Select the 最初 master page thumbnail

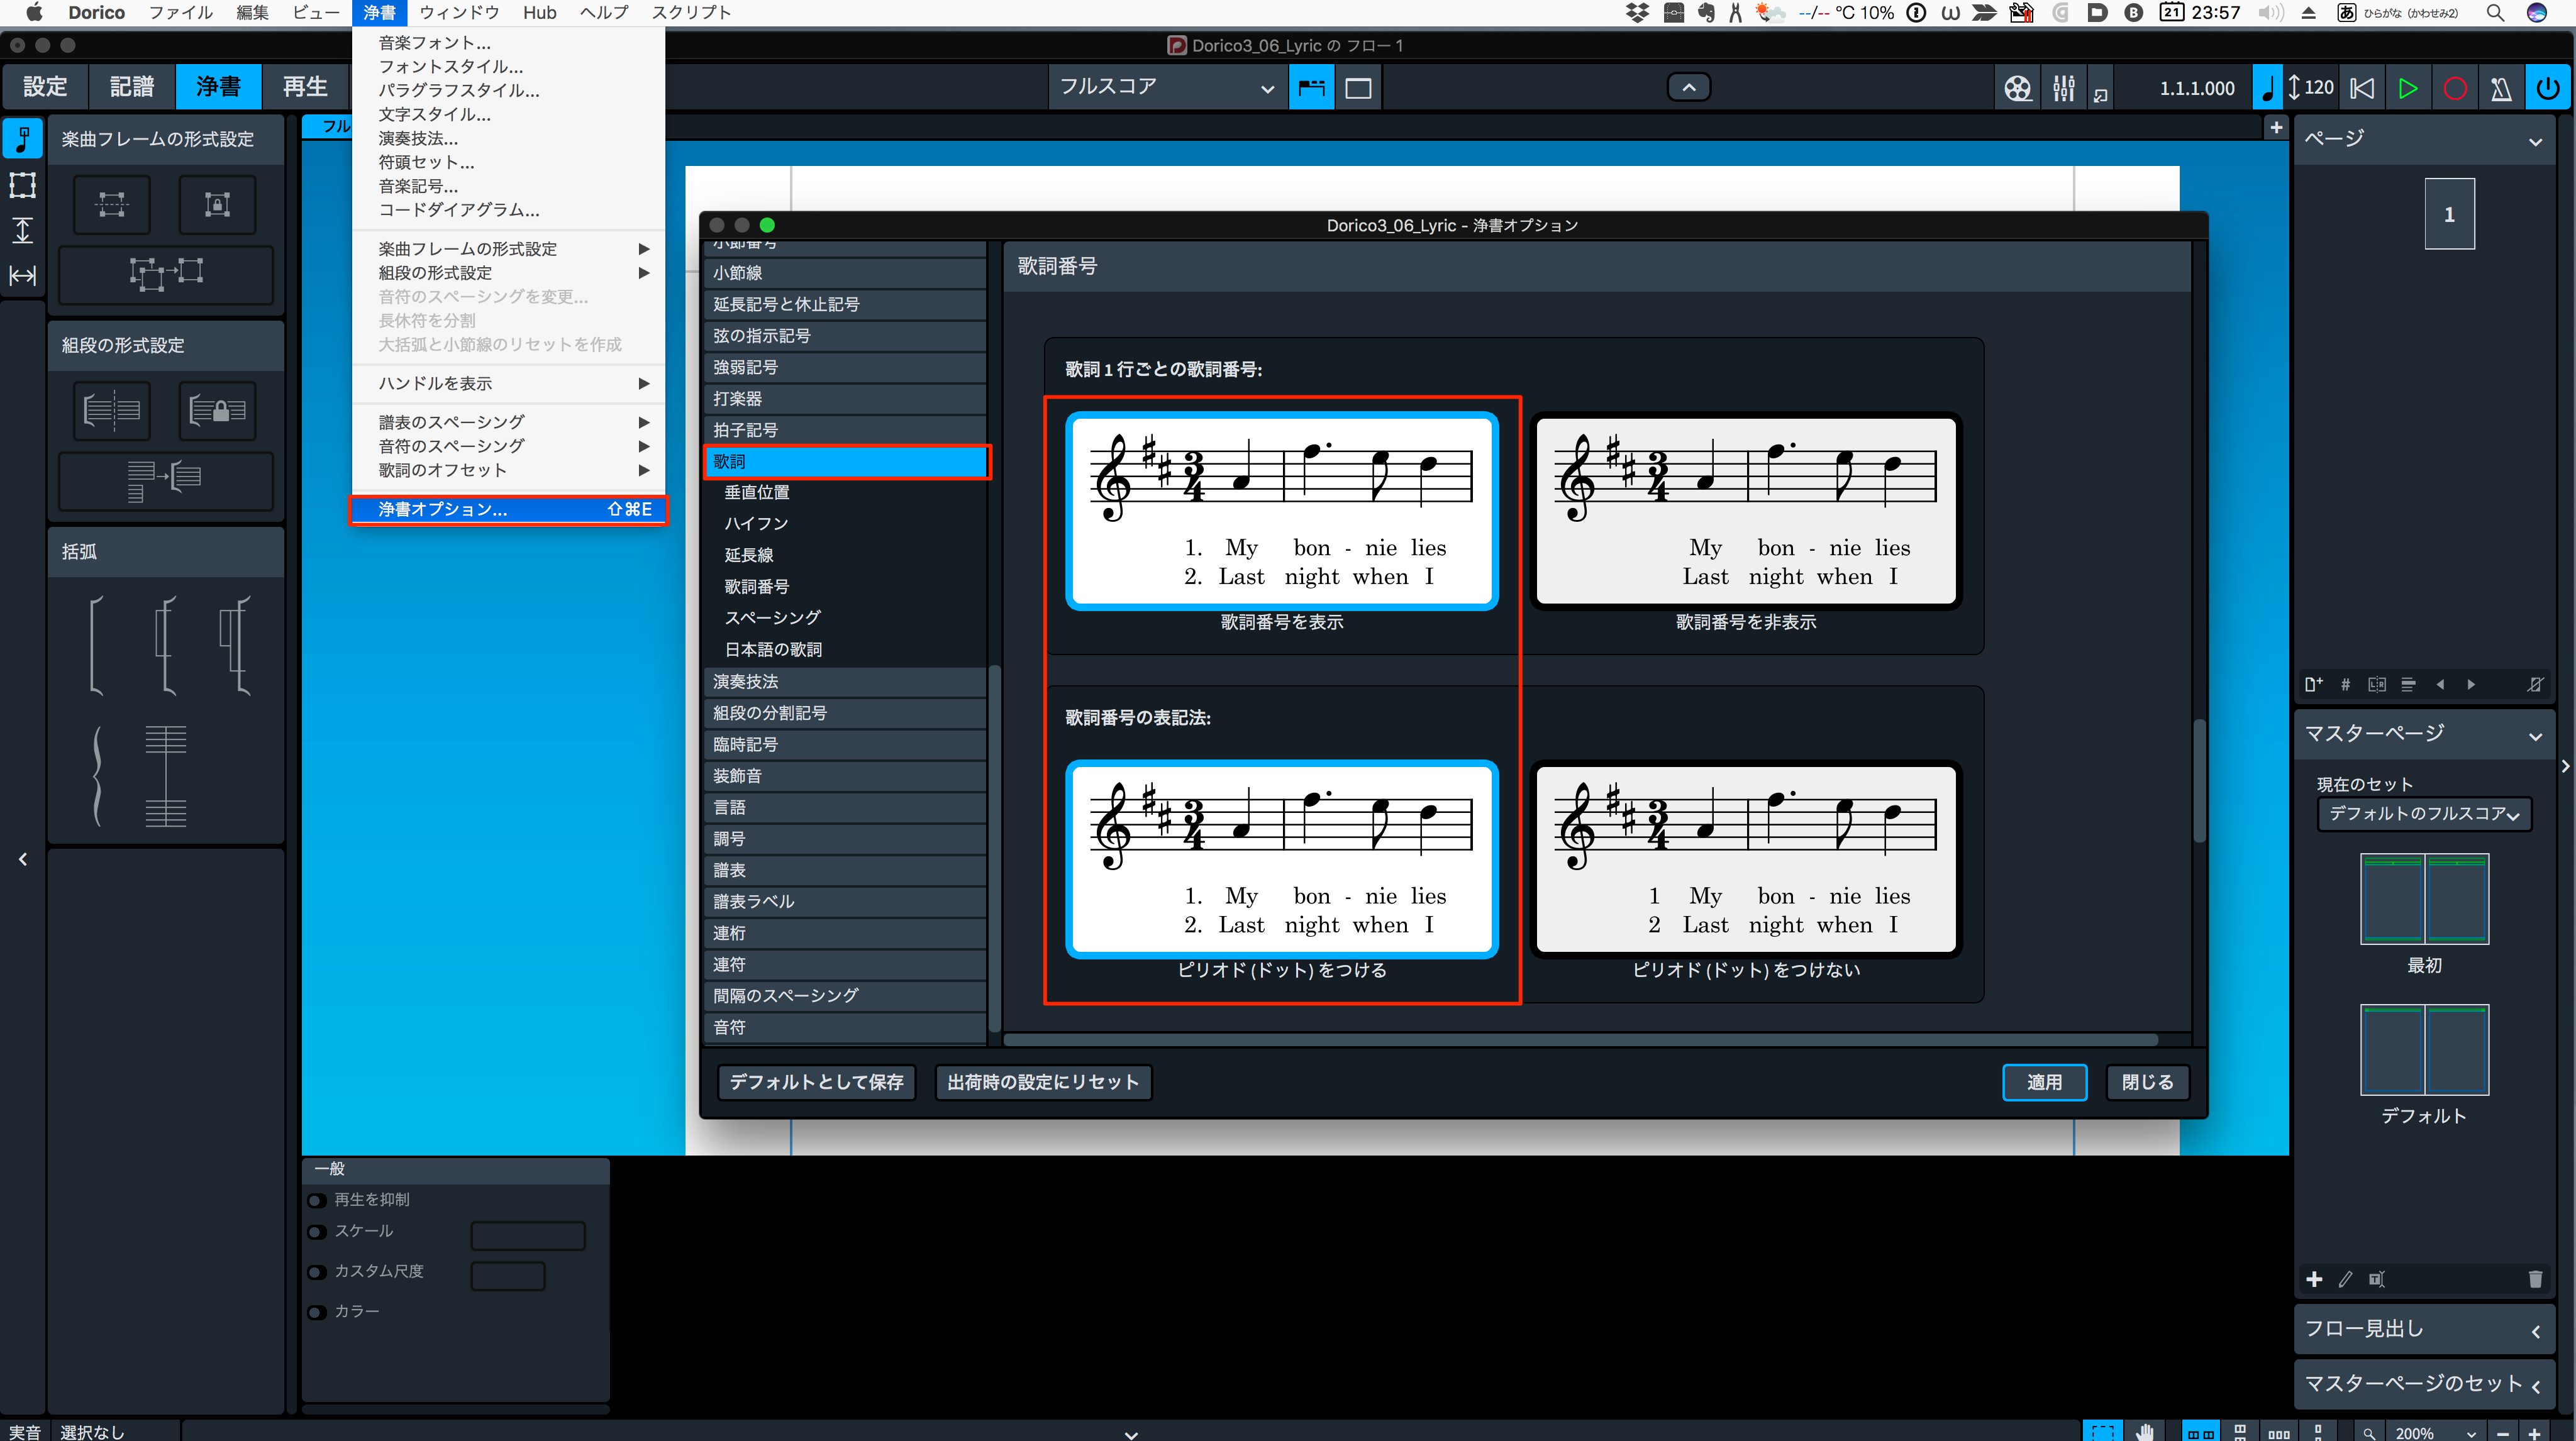2424,899
